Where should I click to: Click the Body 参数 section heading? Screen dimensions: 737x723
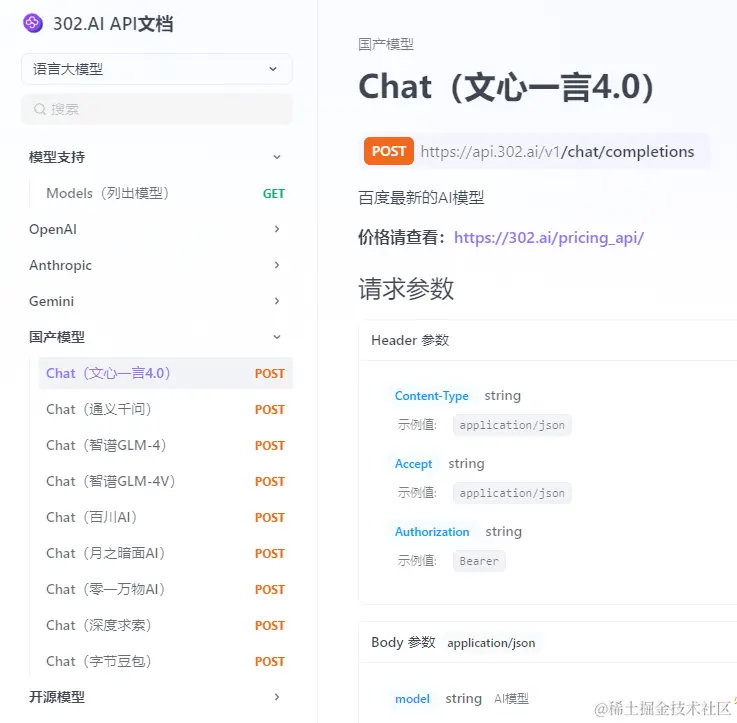pos(403,642)
